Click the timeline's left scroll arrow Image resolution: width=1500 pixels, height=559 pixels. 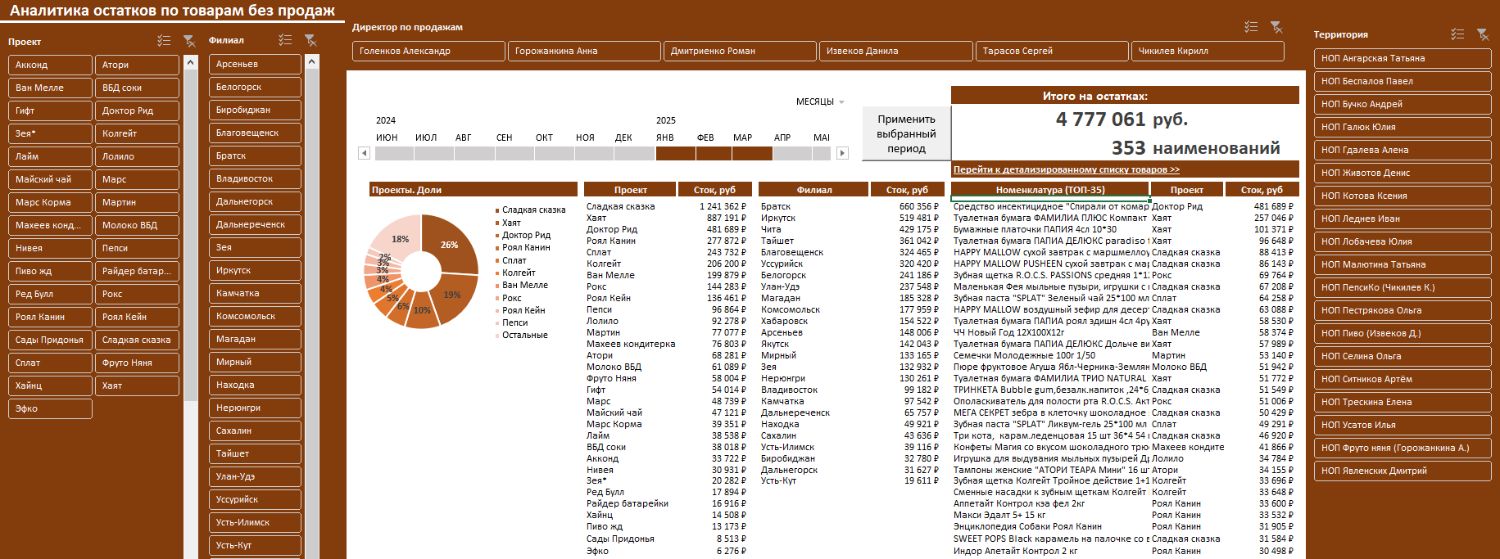pos(364,153)
